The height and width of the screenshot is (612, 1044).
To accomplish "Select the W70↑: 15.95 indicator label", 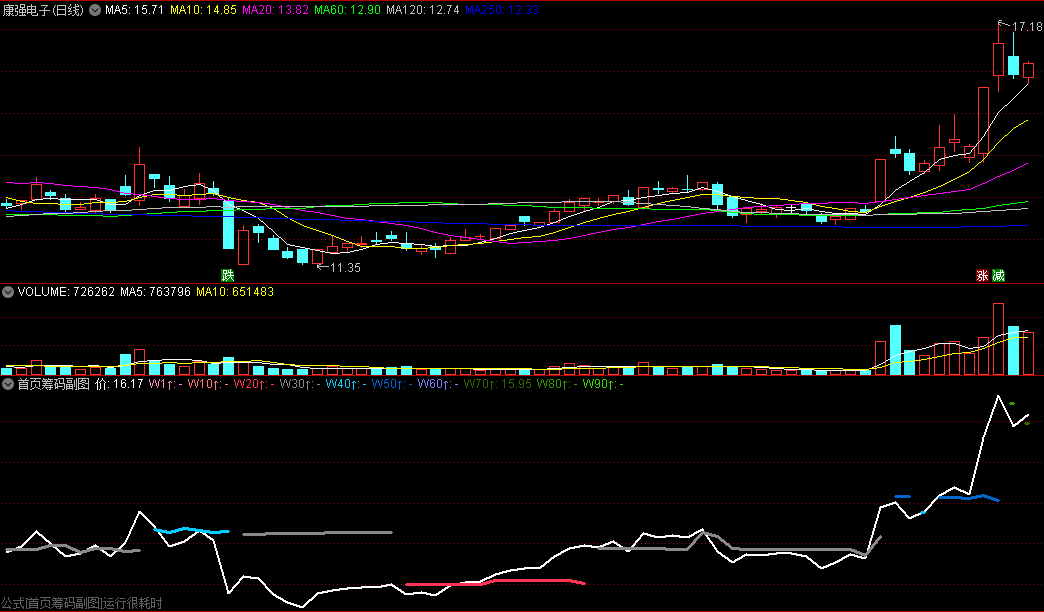I will click(x=497, y=384).
